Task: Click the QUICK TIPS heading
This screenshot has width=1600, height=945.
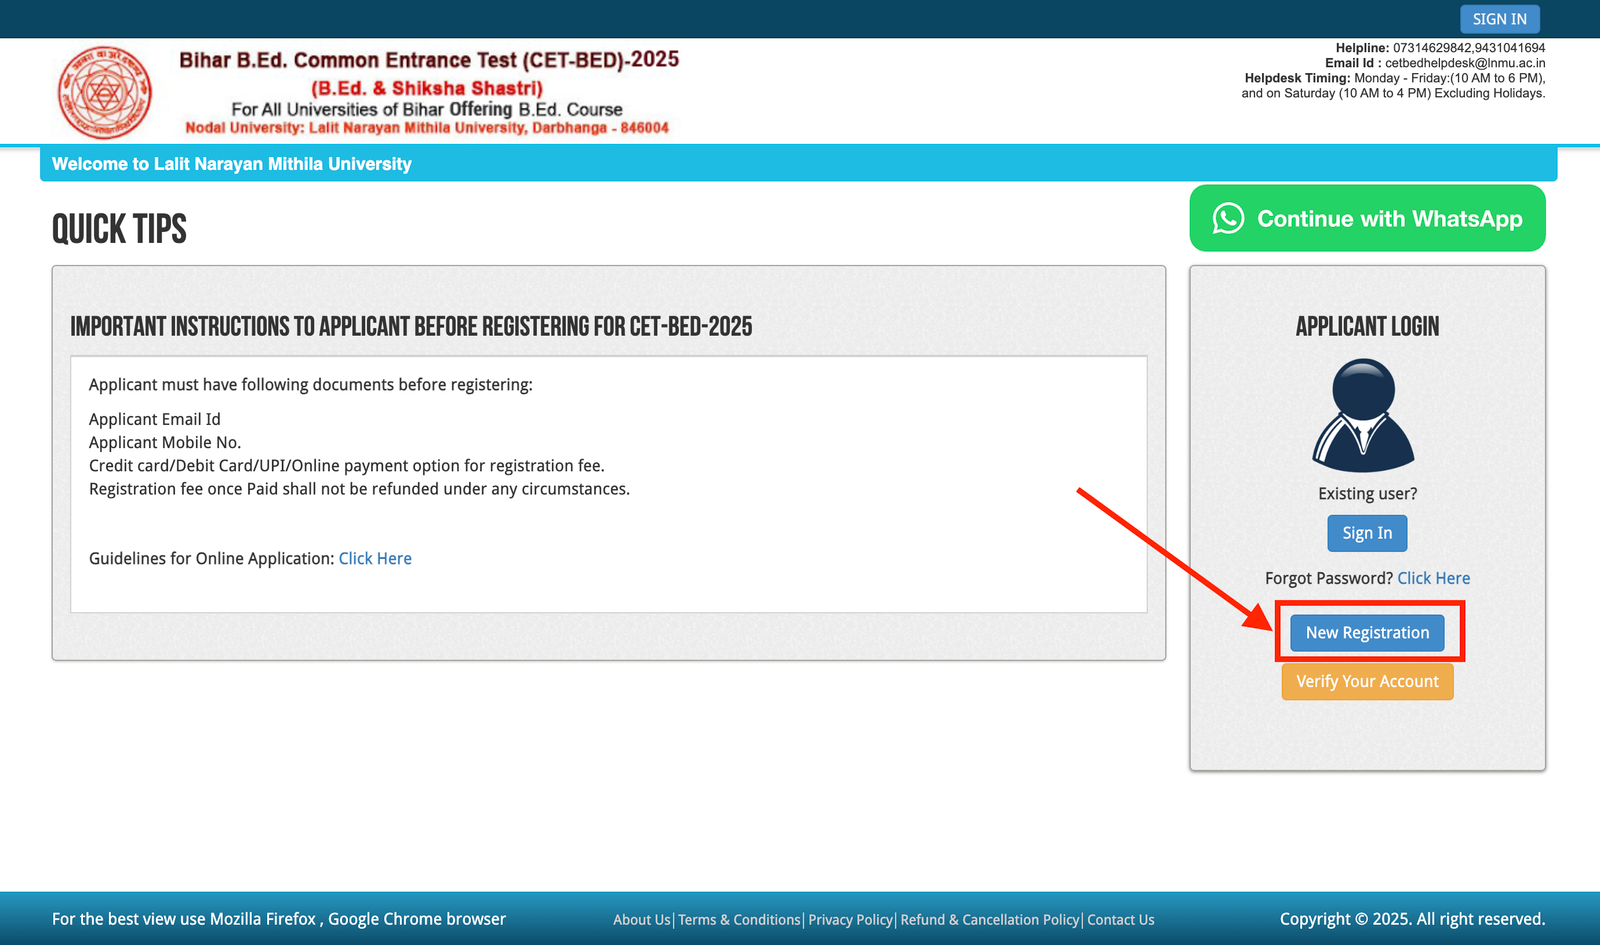Action: [x=119, y=229]
